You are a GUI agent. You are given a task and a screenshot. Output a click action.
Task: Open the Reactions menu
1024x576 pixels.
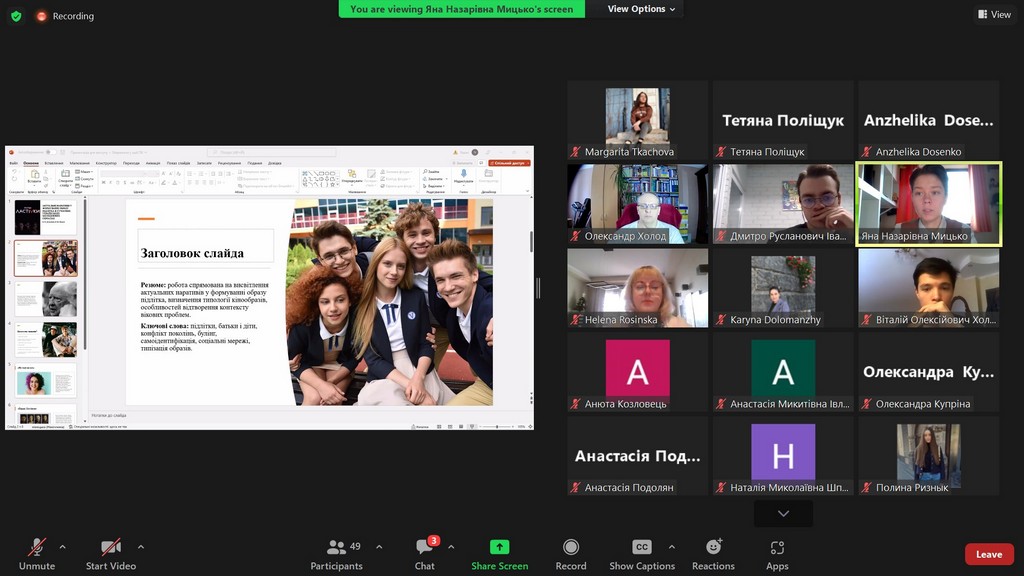[713, 548]
